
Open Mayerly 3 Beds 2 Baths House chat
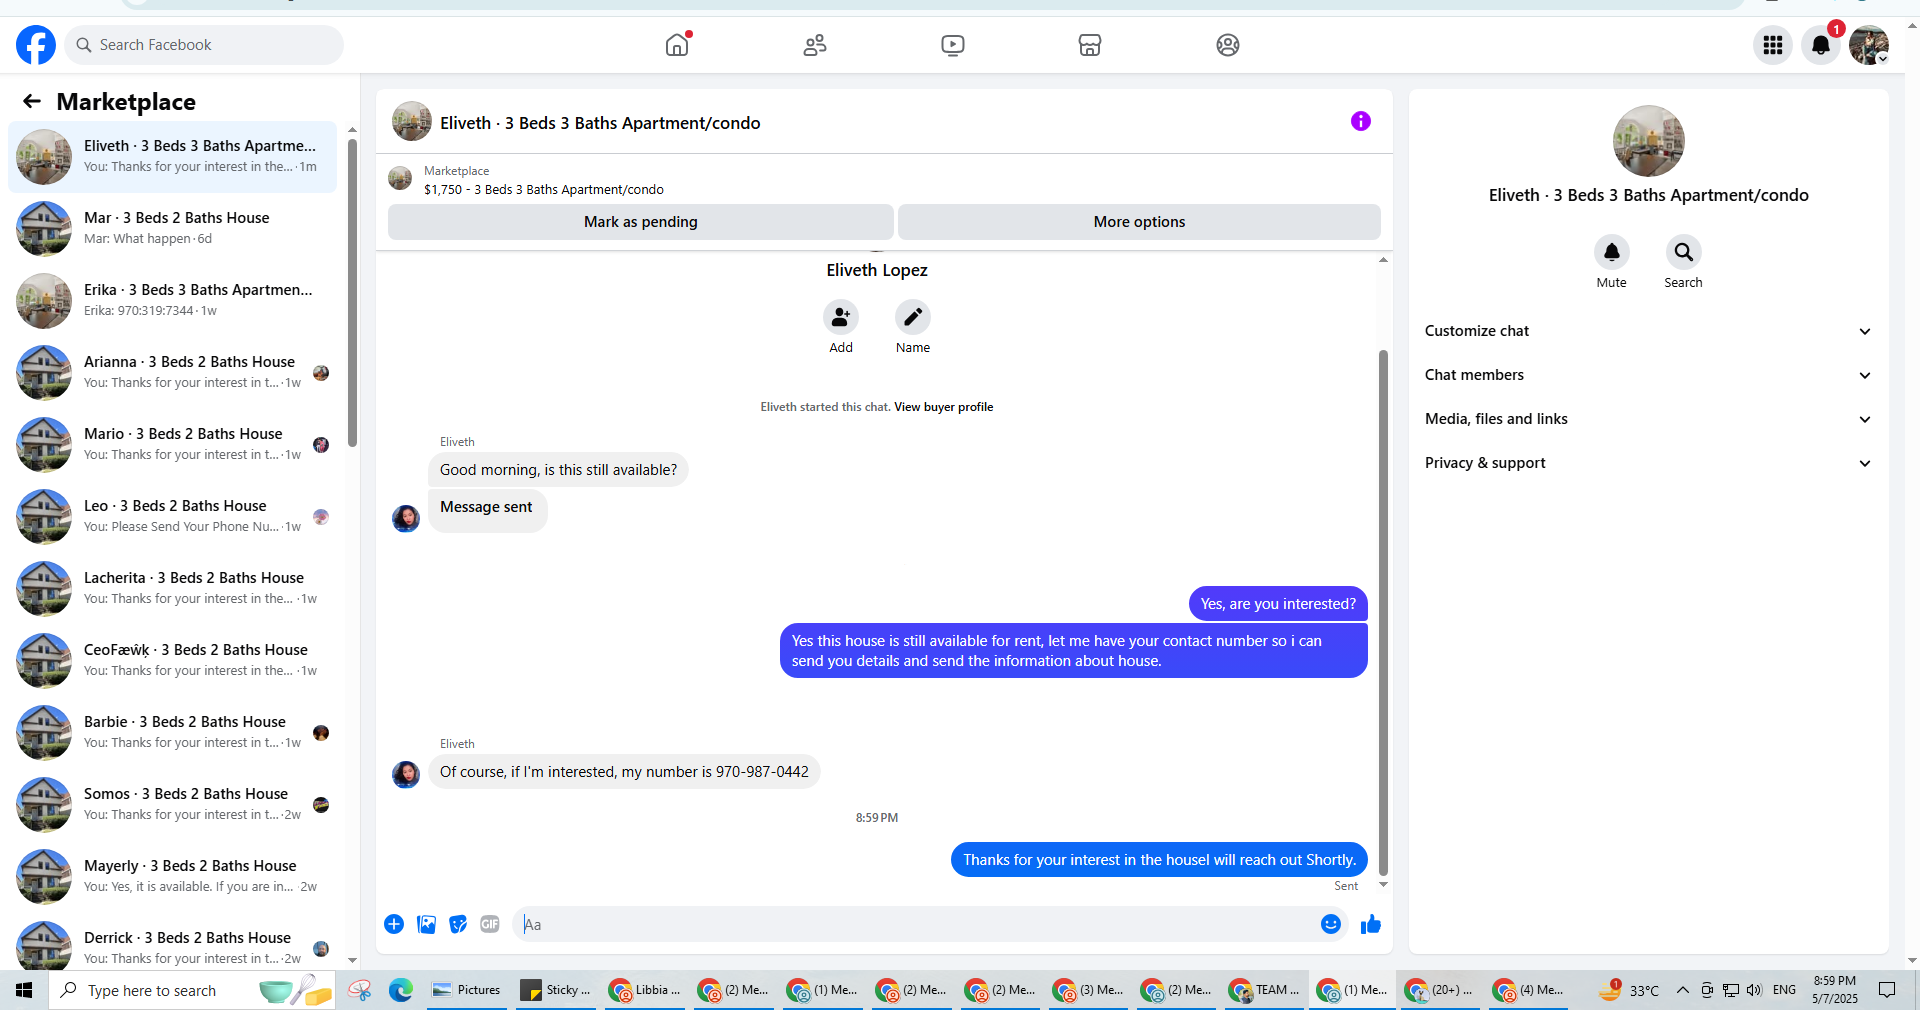[173, 877]
